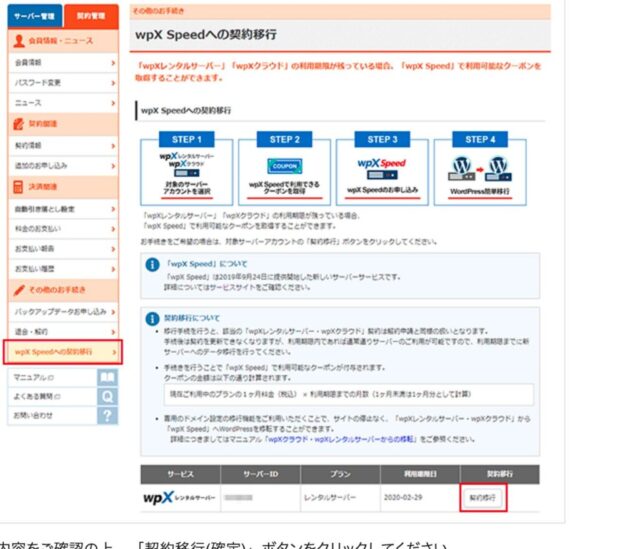Click the サービス column header

pos(180,474)
